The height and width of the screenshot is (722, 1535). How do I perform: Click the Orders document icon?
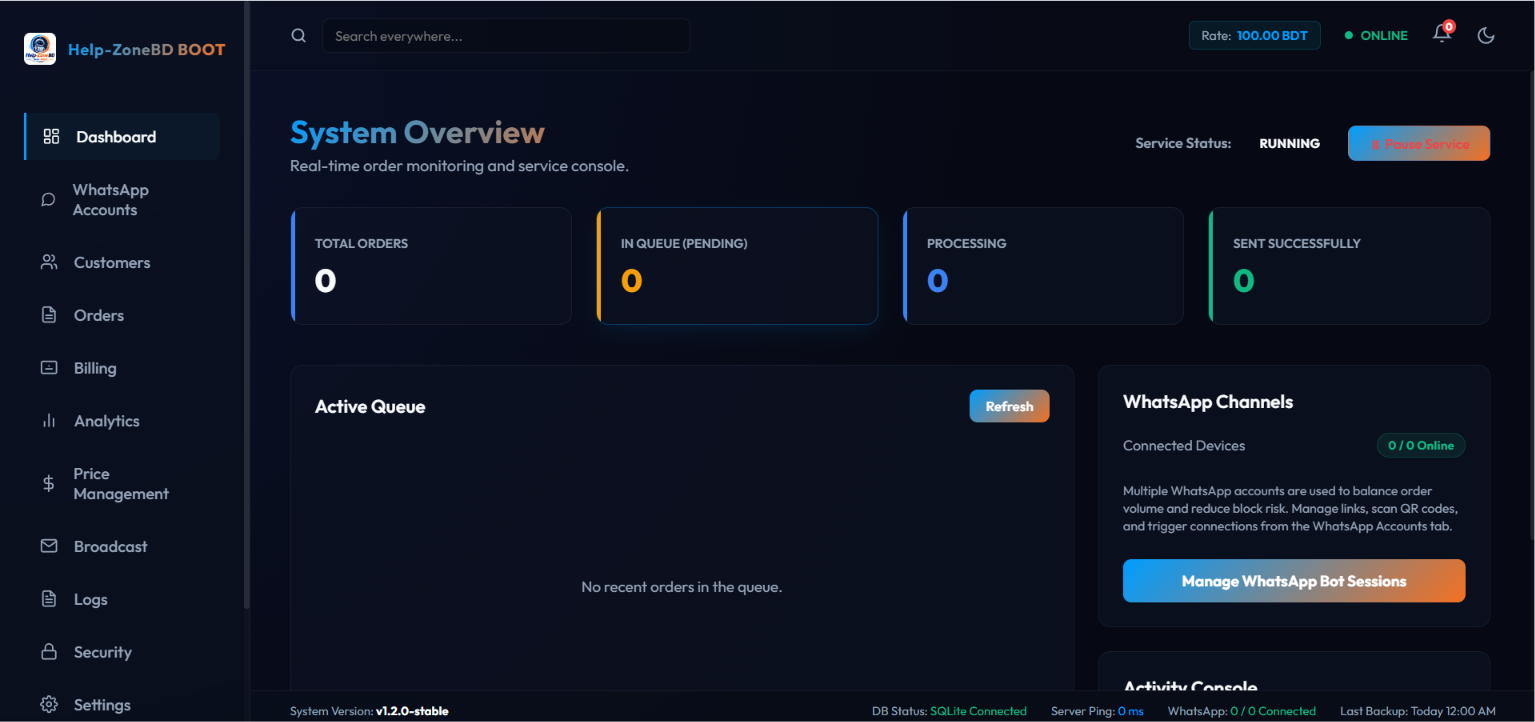(48, 315)
